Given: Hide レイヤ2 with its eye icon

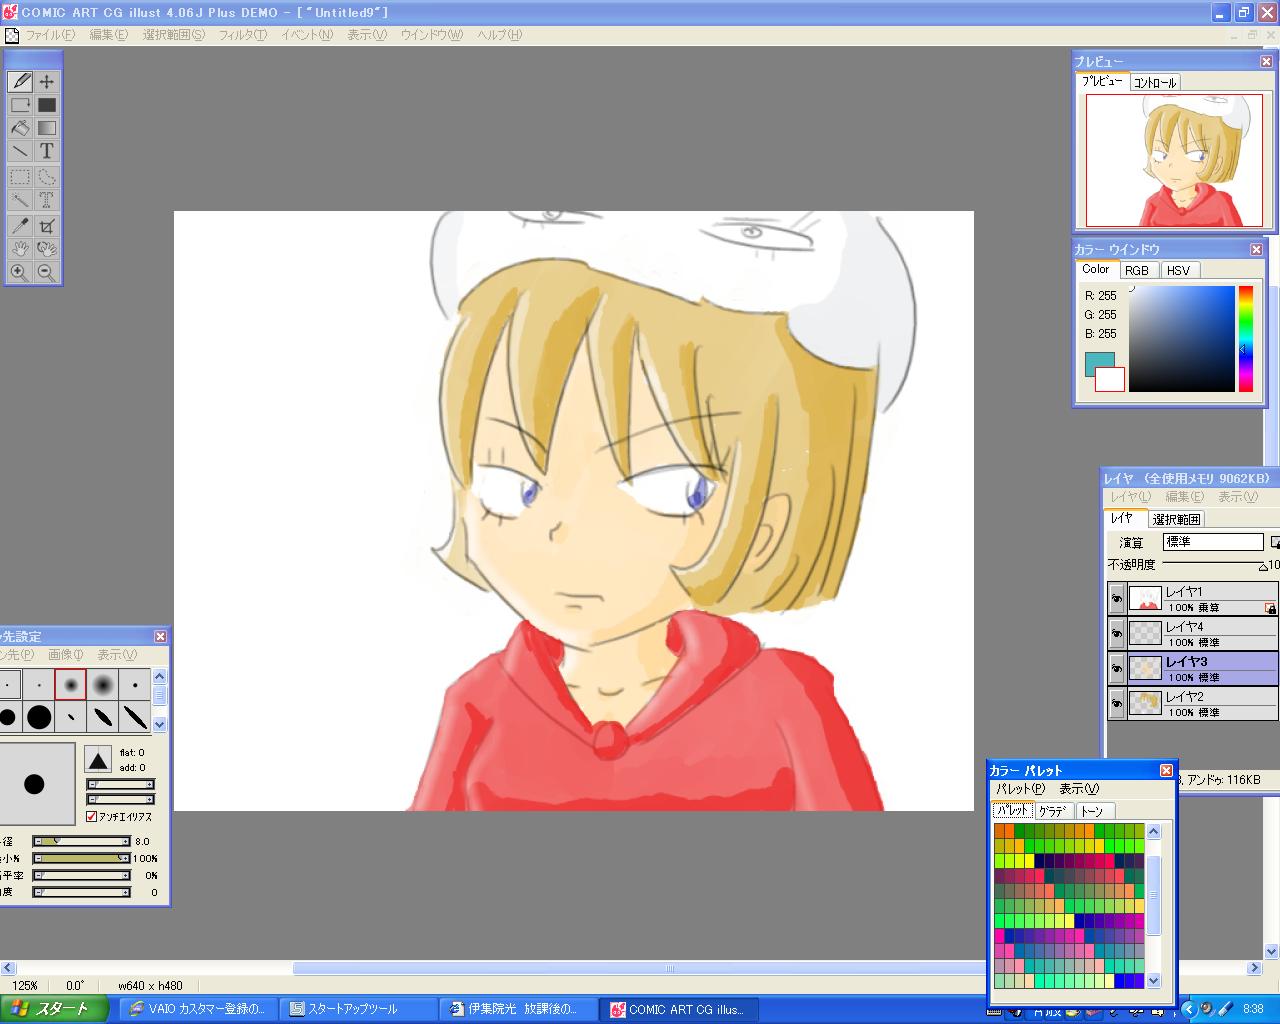Looking at the screenshot, I should pos(1117,704).
